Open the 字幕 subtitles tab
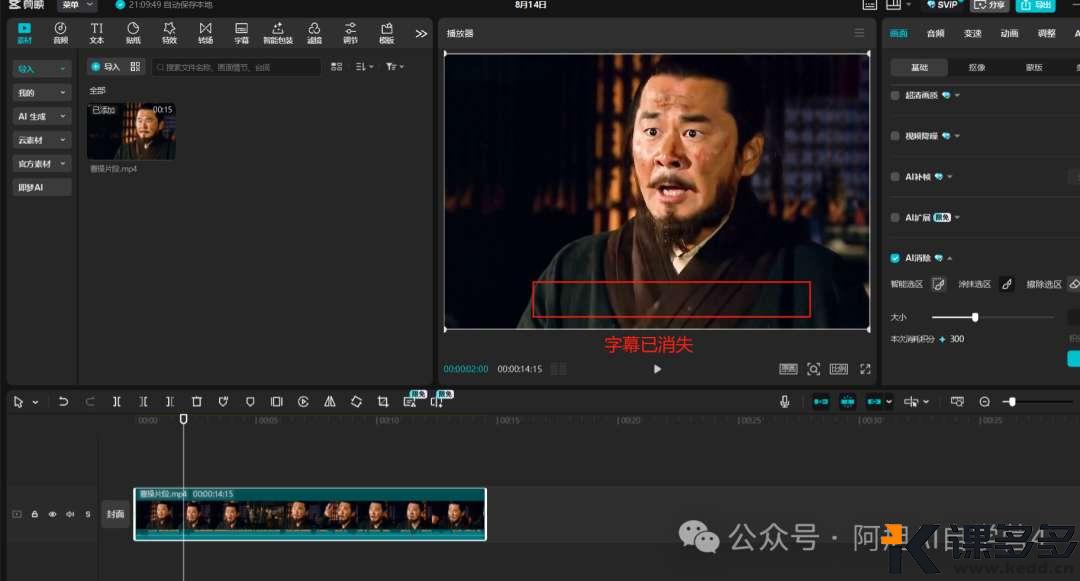 (241, 33)
